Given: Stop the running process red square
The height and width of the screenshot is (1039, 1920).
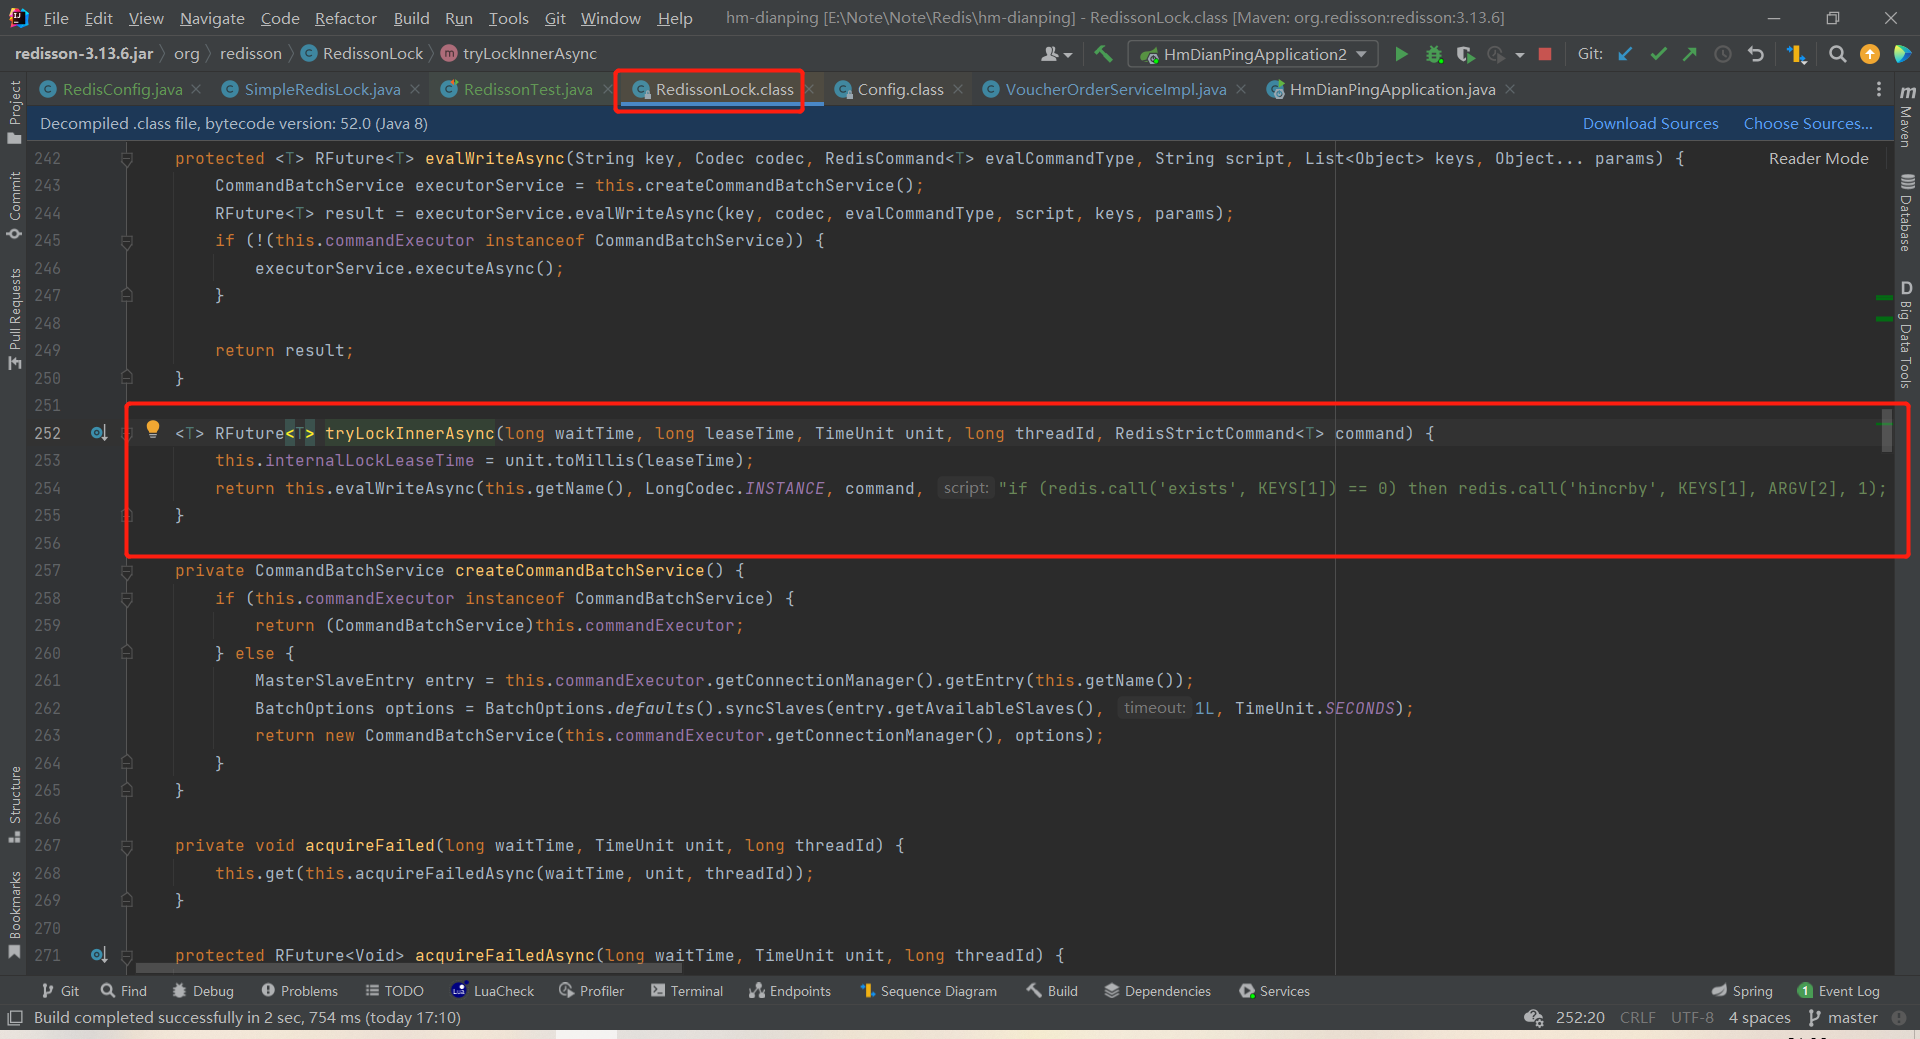Looking at the screenshot, I should coord(1545,54).
